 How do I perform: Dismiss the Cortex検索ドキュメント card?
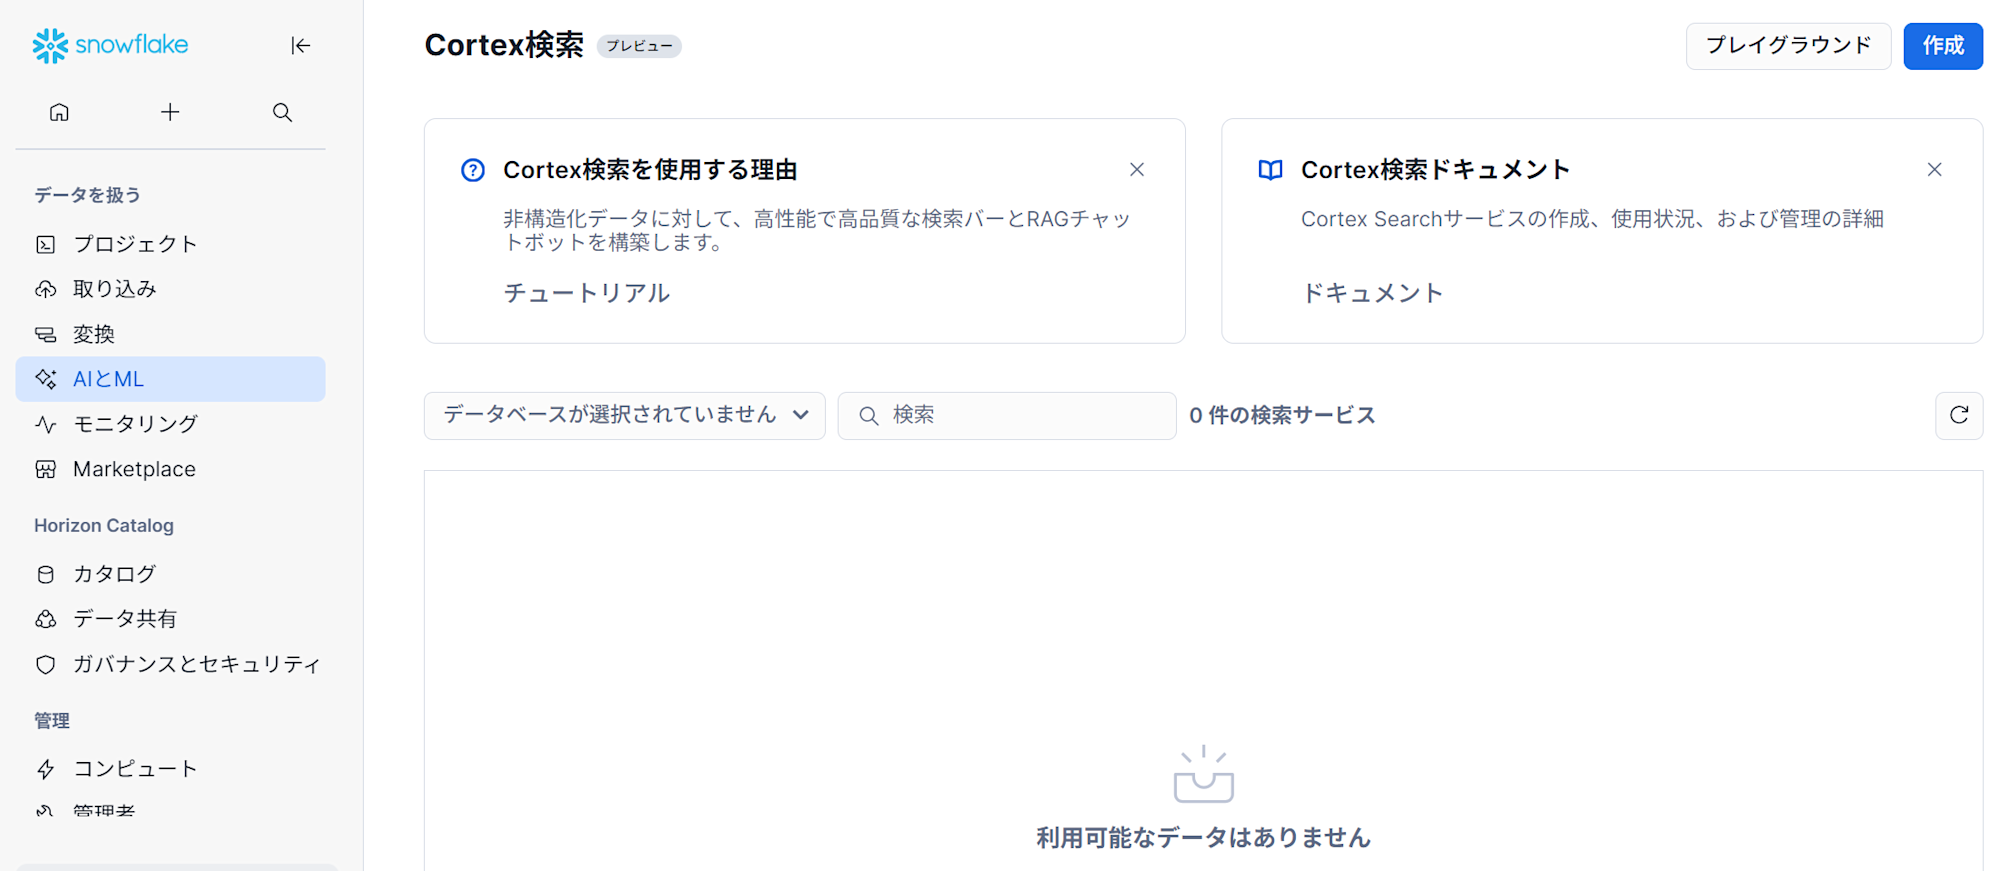(x=1934, y=170)
